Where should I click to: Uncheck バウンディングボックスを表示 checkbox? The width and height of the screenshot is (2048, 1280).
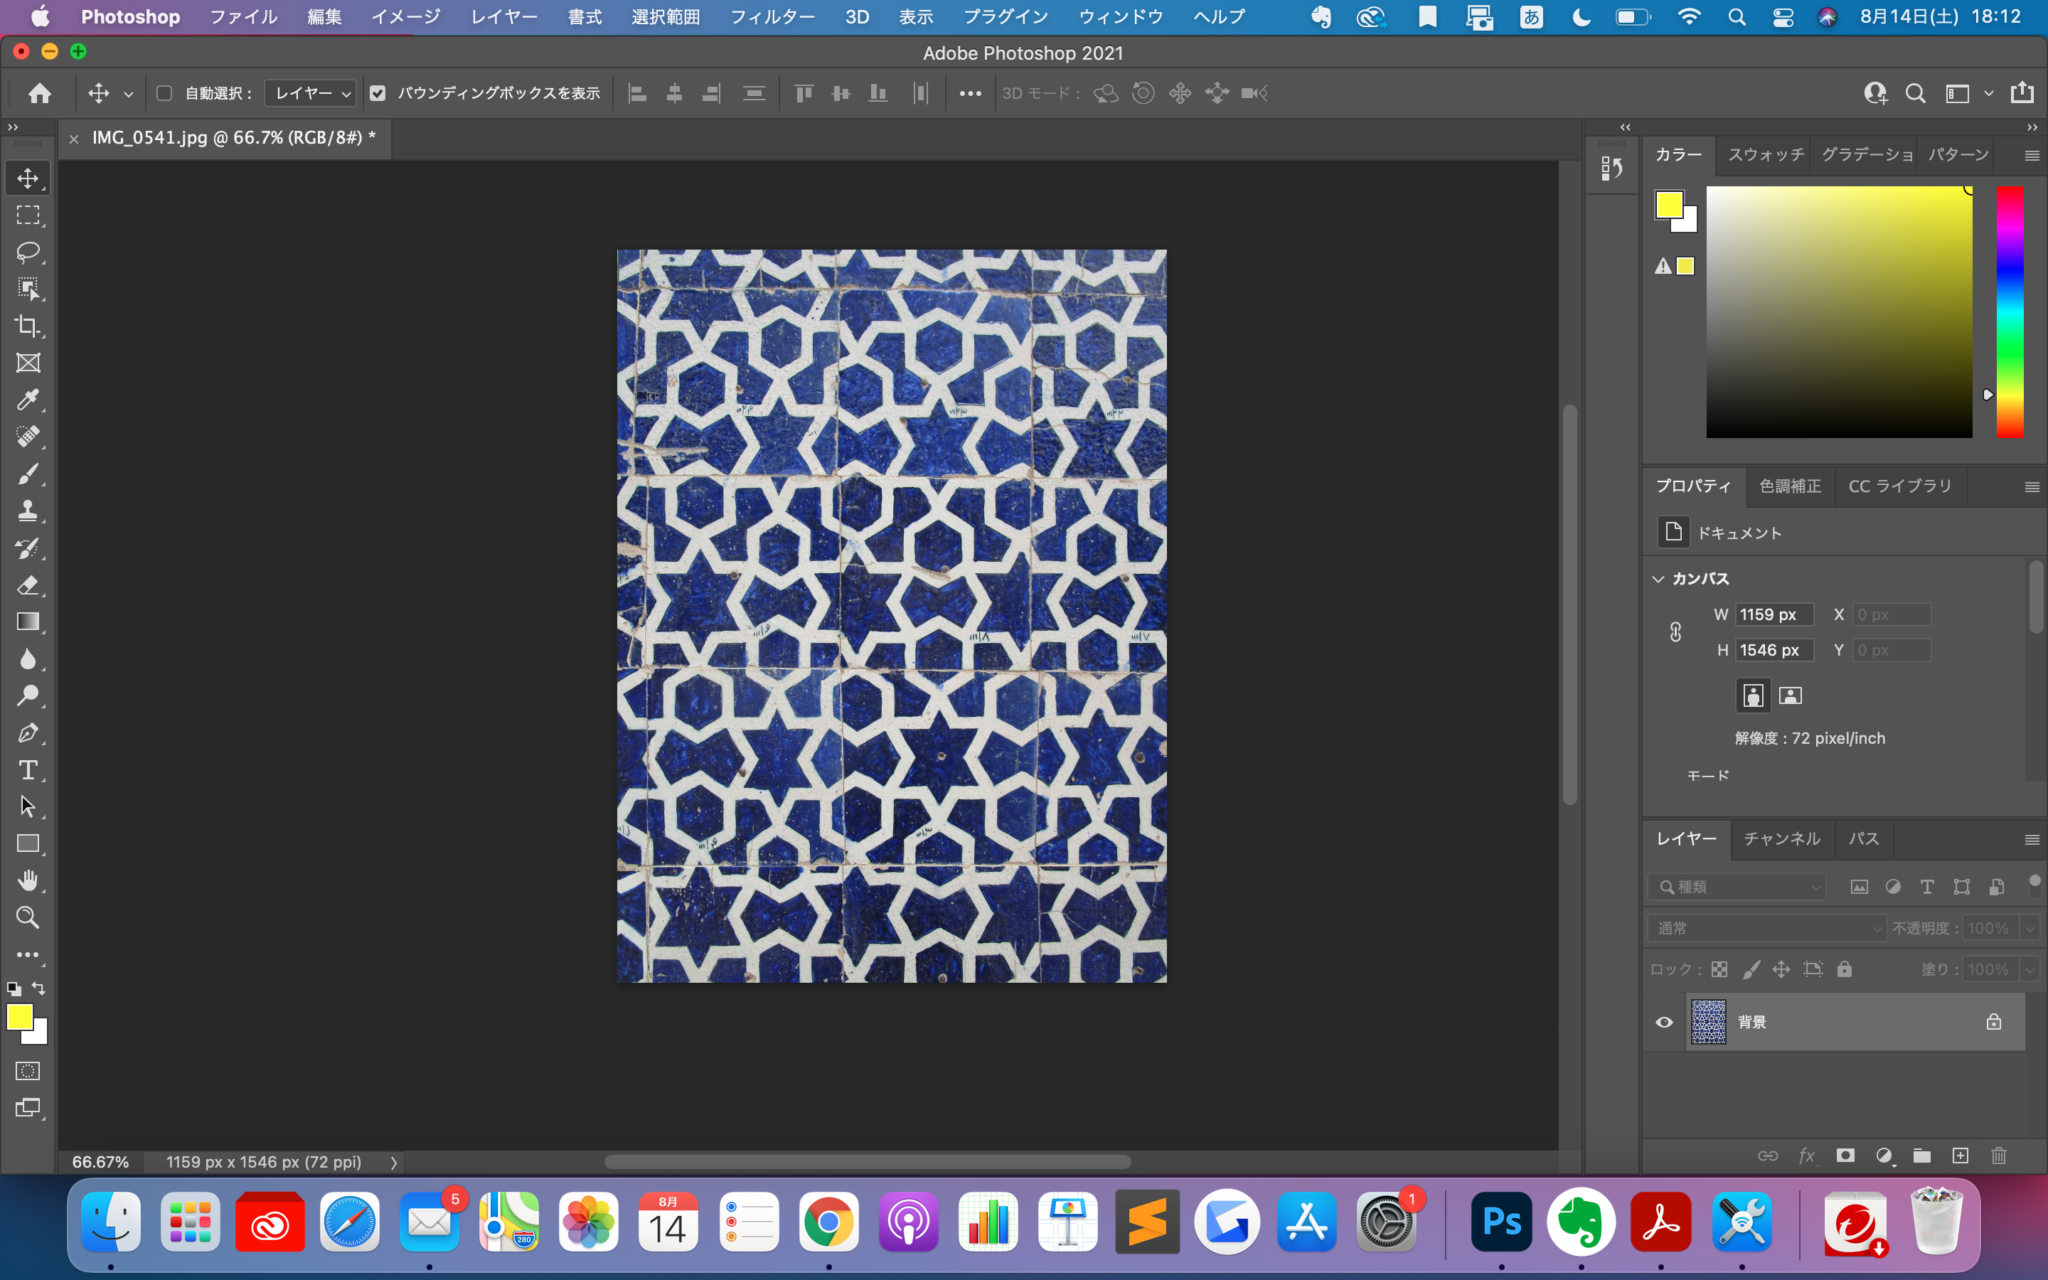tap(378, 93)
